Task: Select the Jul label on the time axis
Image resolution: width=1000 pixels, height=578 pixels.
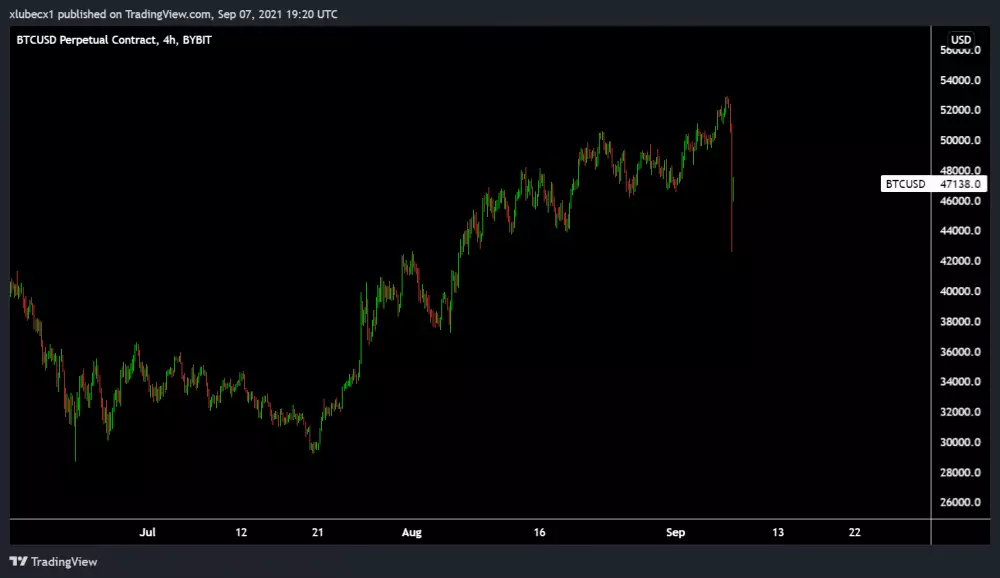Action: [147, 532]
